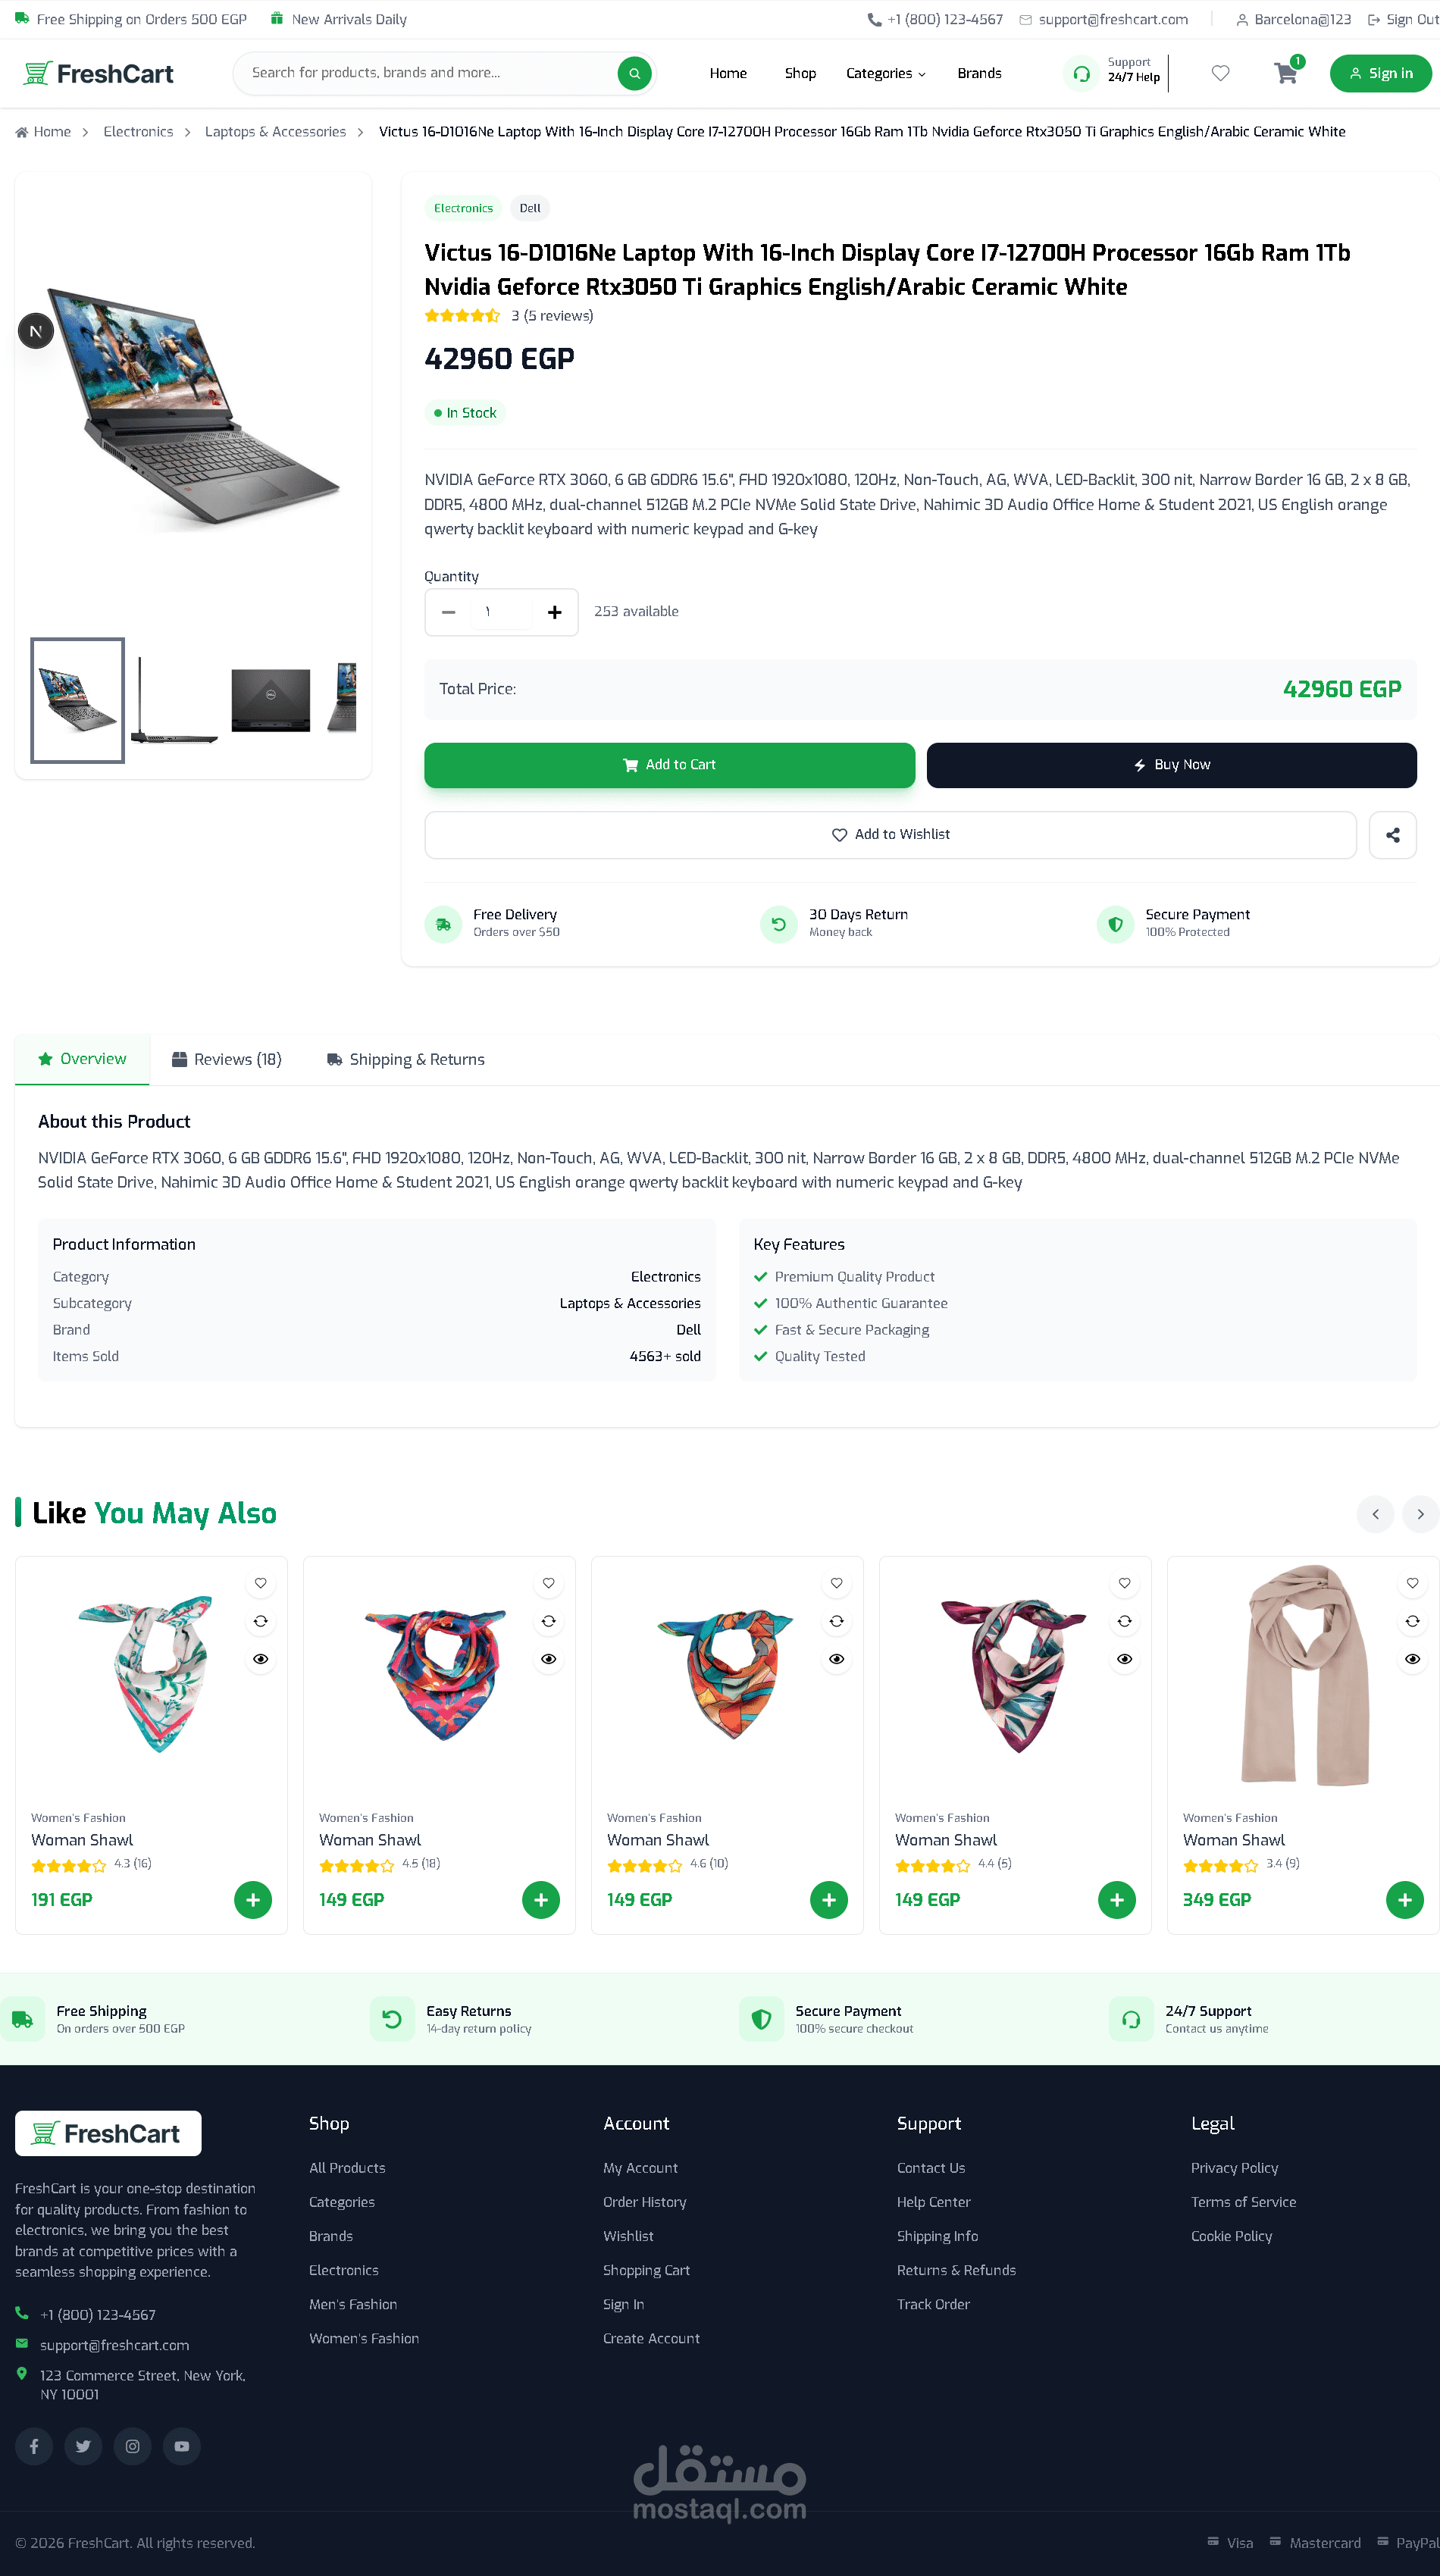Expand the Categories dropdown in navbar
The image size is (1440, 2576).
coord(886,73)
